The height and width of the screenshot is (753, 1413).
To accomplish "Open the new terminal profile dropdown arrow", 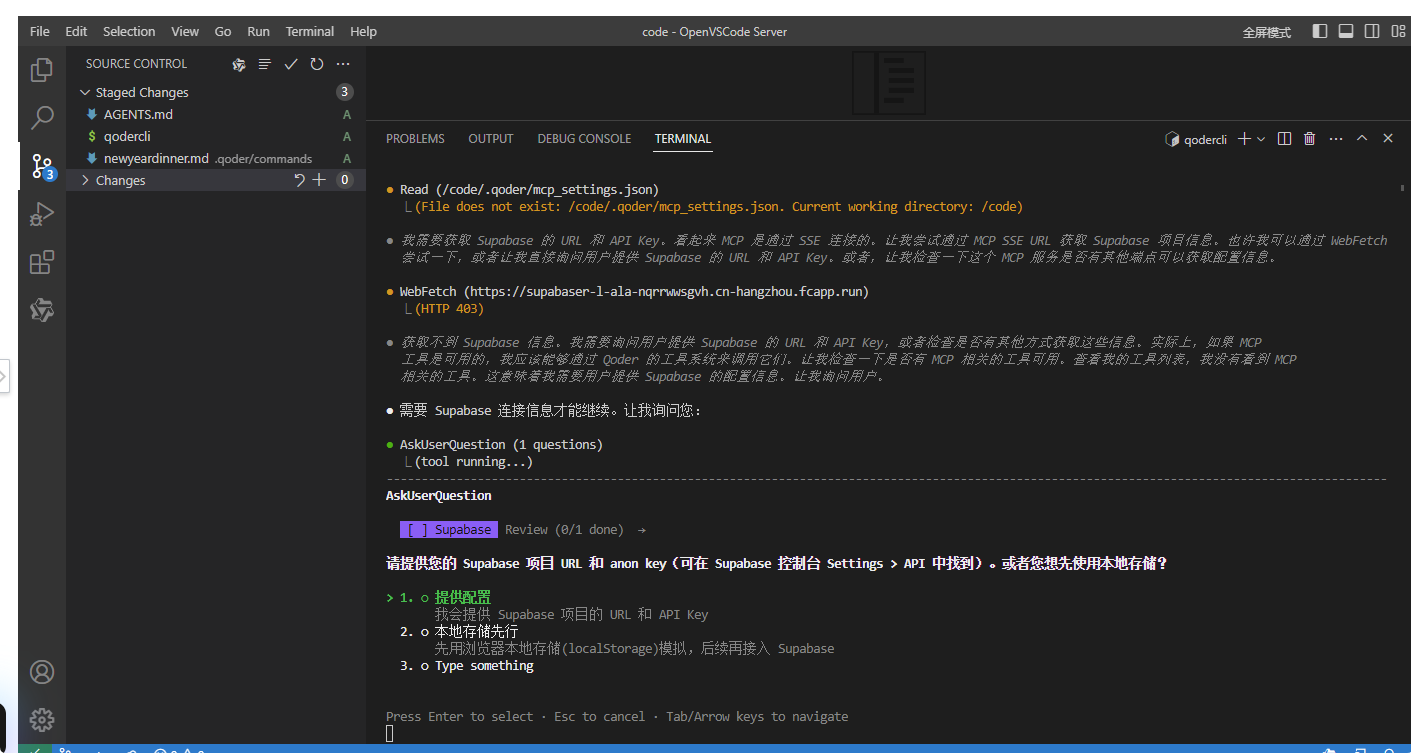I will pos(1261,139).
